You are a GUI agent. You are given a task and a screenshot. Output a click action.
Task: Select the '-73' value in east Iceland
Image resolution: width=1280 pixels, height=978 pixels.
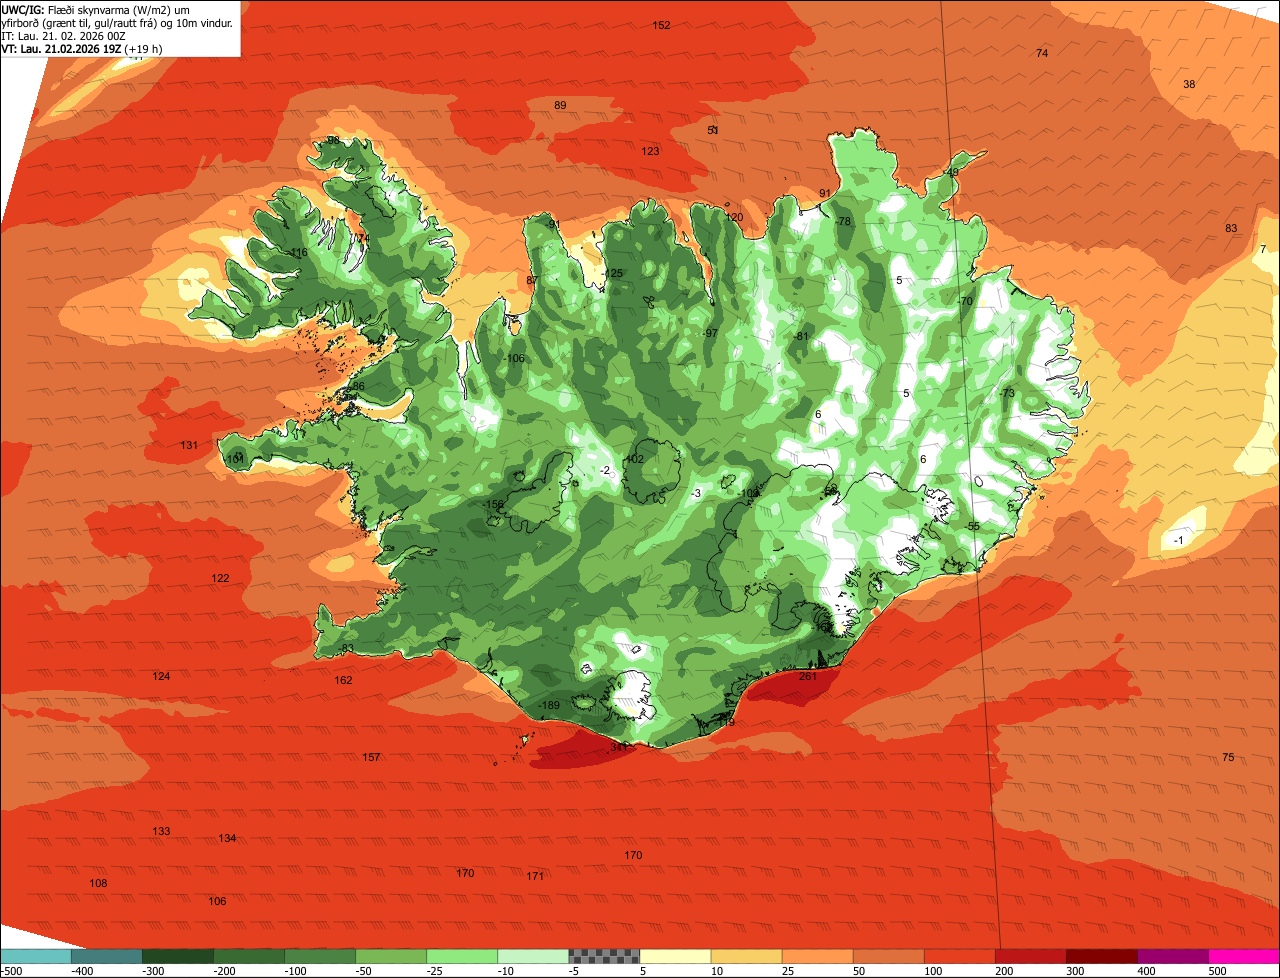click(1007, 393)
